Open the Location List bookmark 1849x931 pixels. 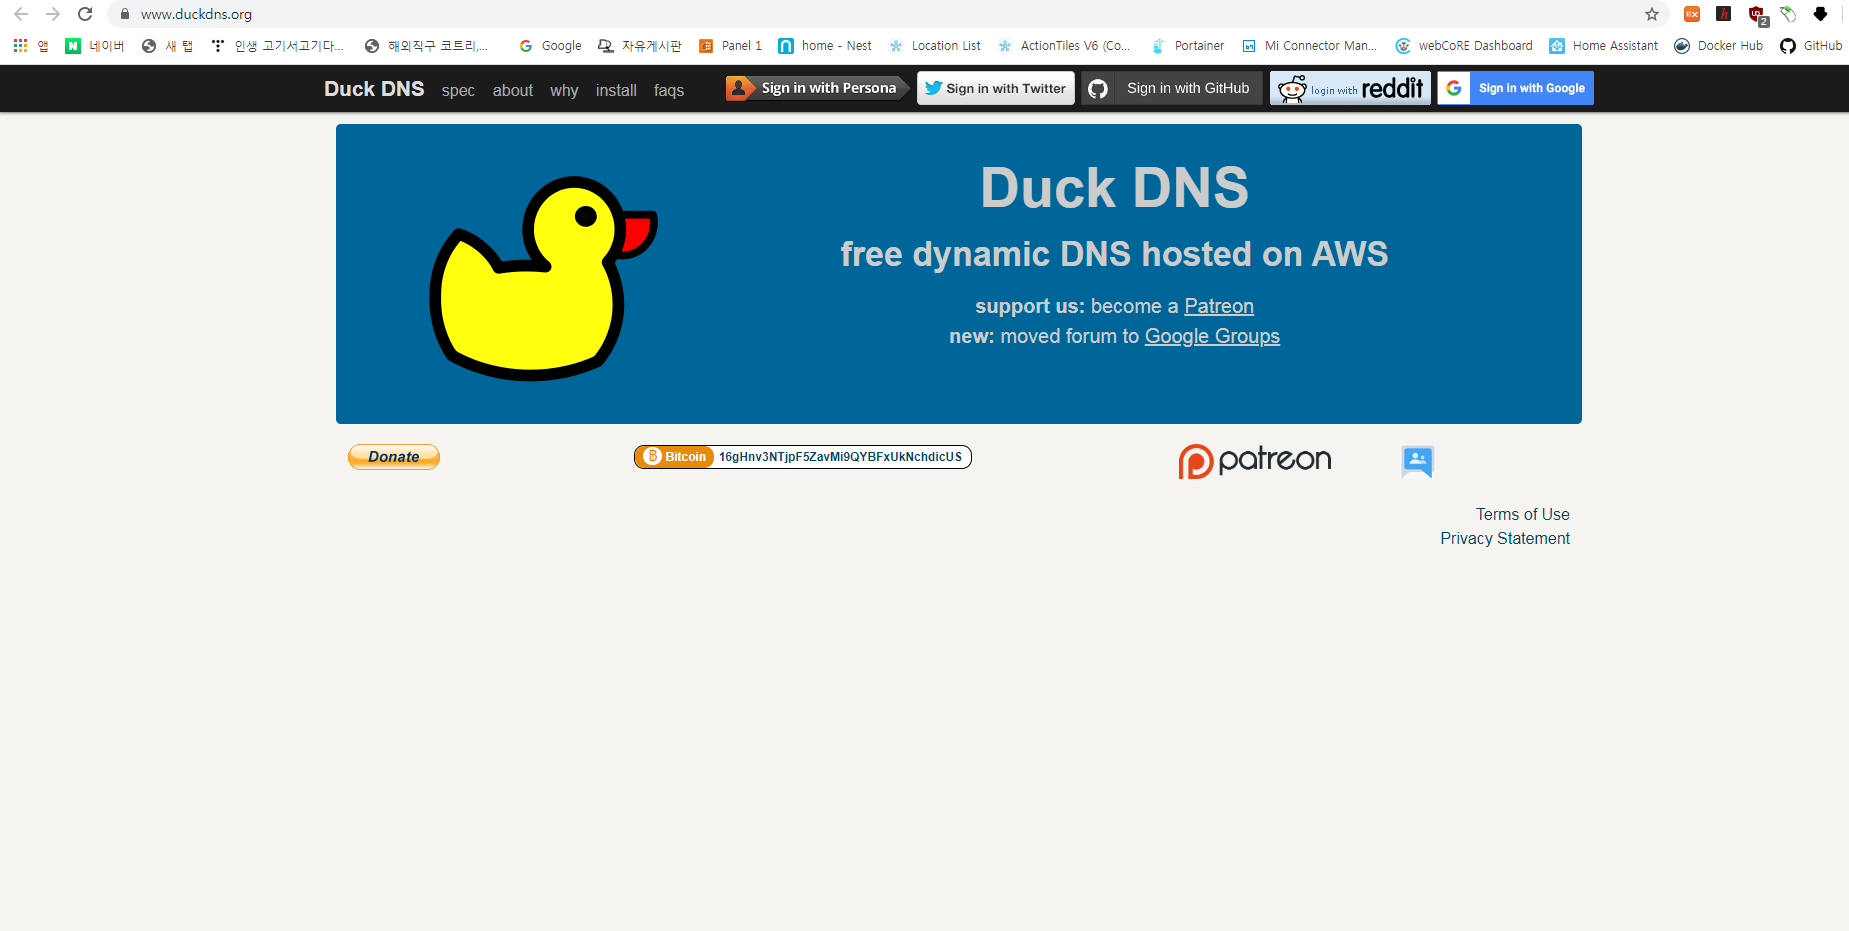click(x=934, y=46)
